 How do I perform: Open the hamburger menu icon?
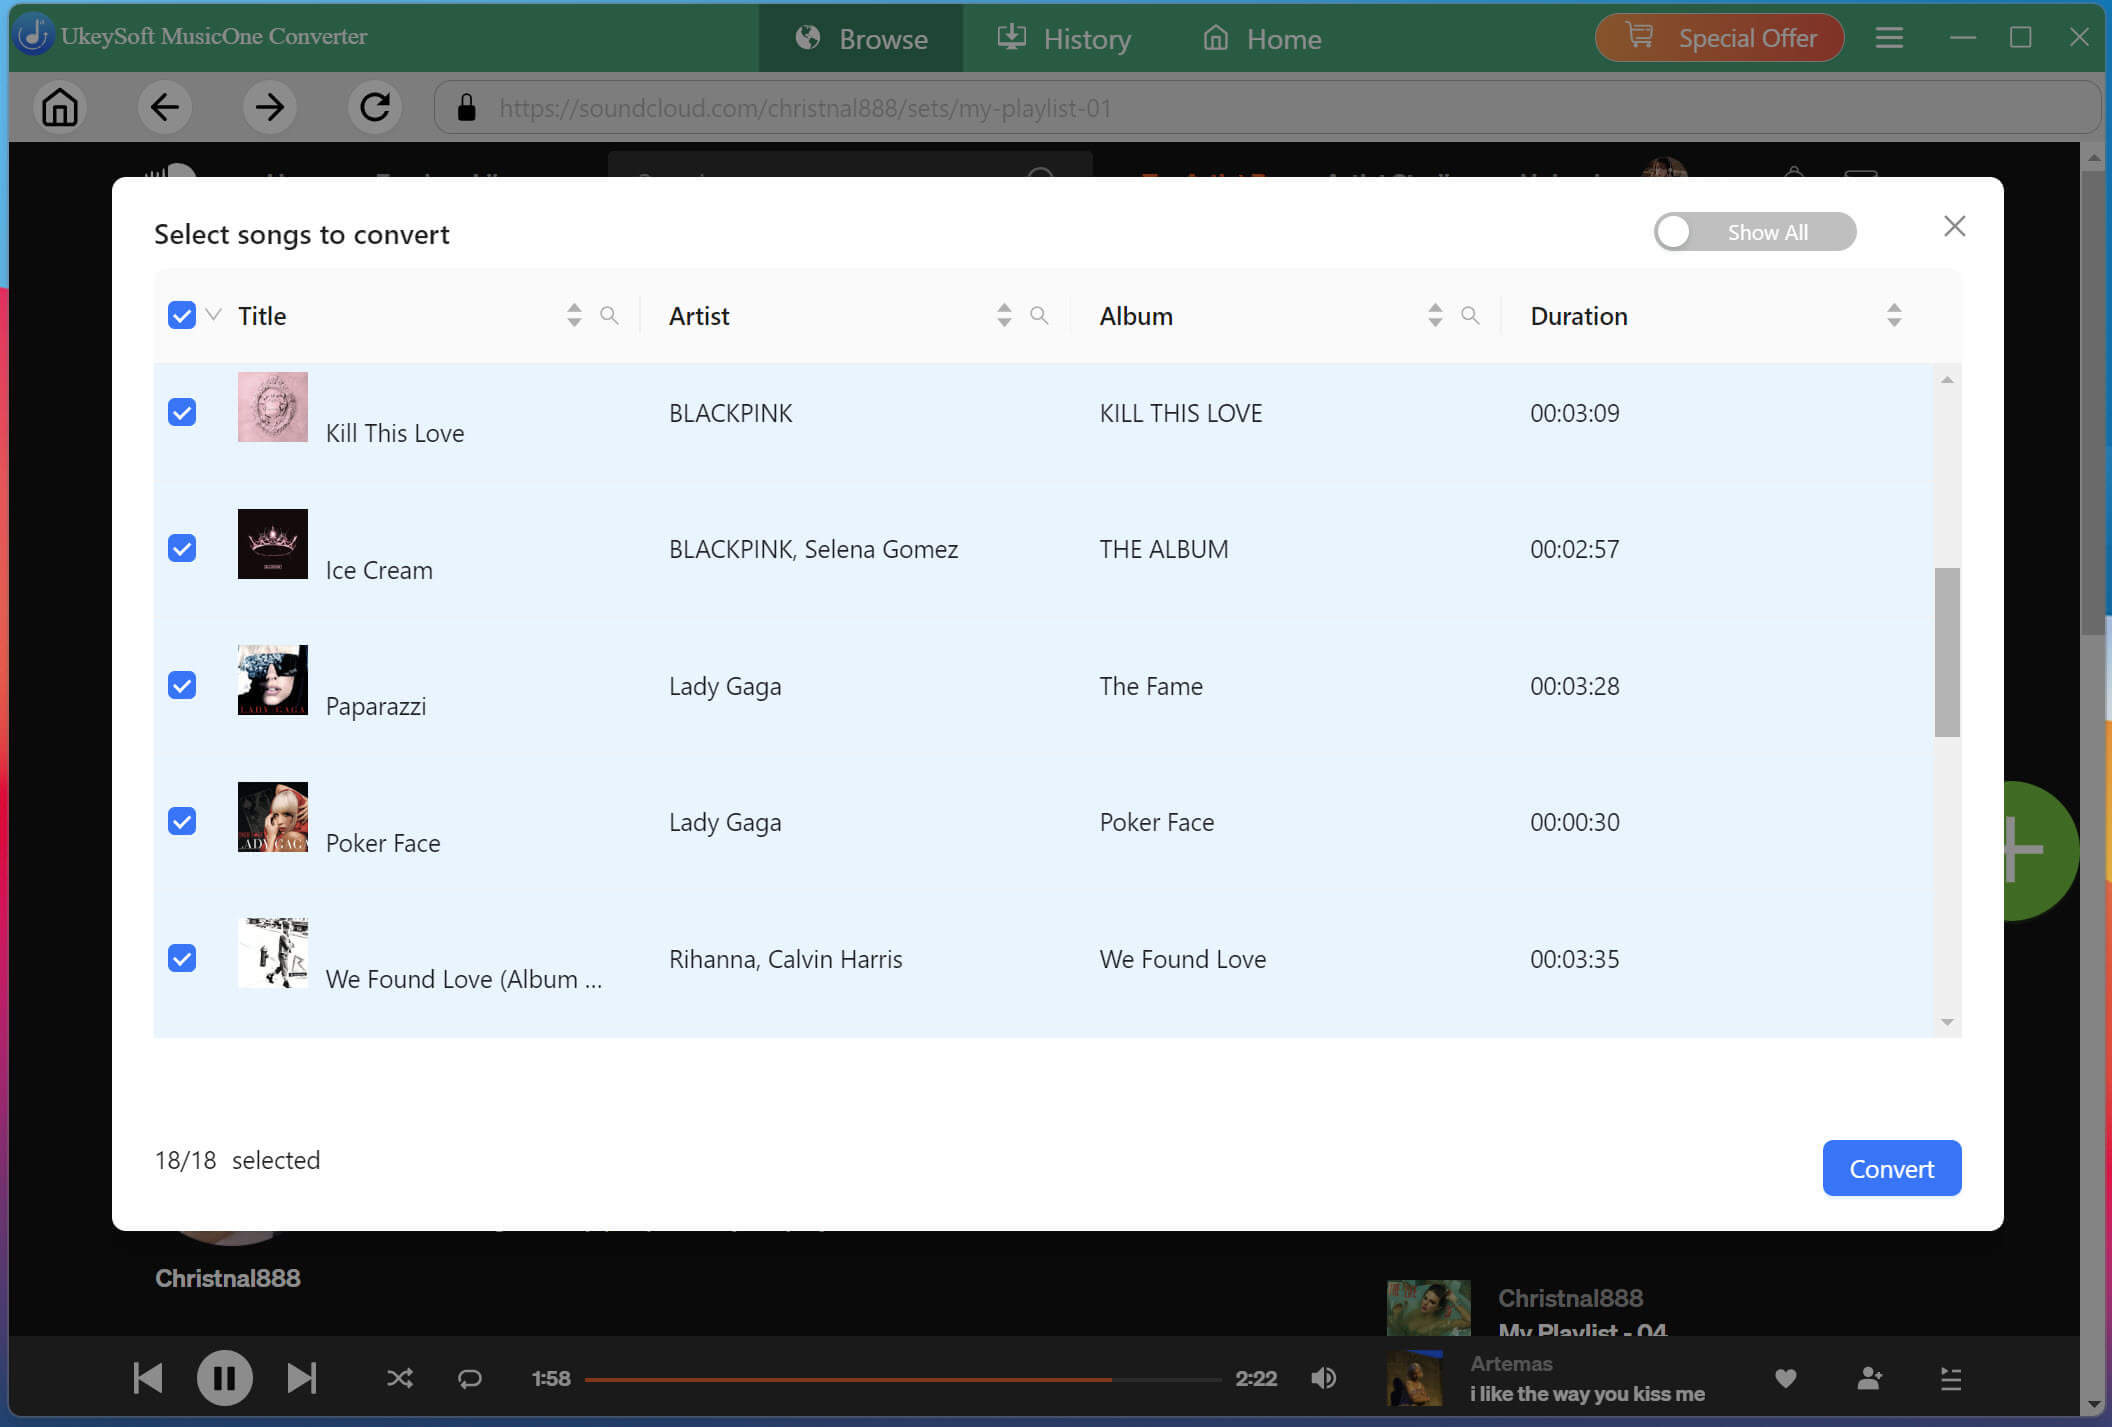(1889, 38)
